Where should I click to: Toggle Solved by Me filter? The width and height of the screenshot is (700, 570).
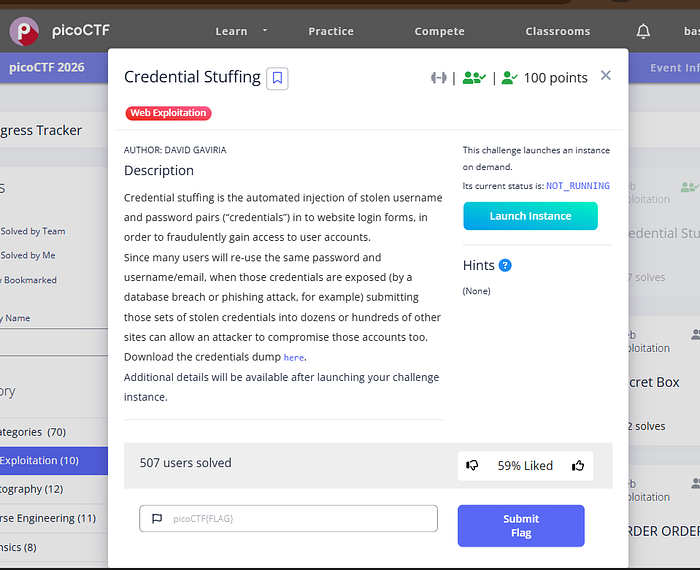(28, 255)
